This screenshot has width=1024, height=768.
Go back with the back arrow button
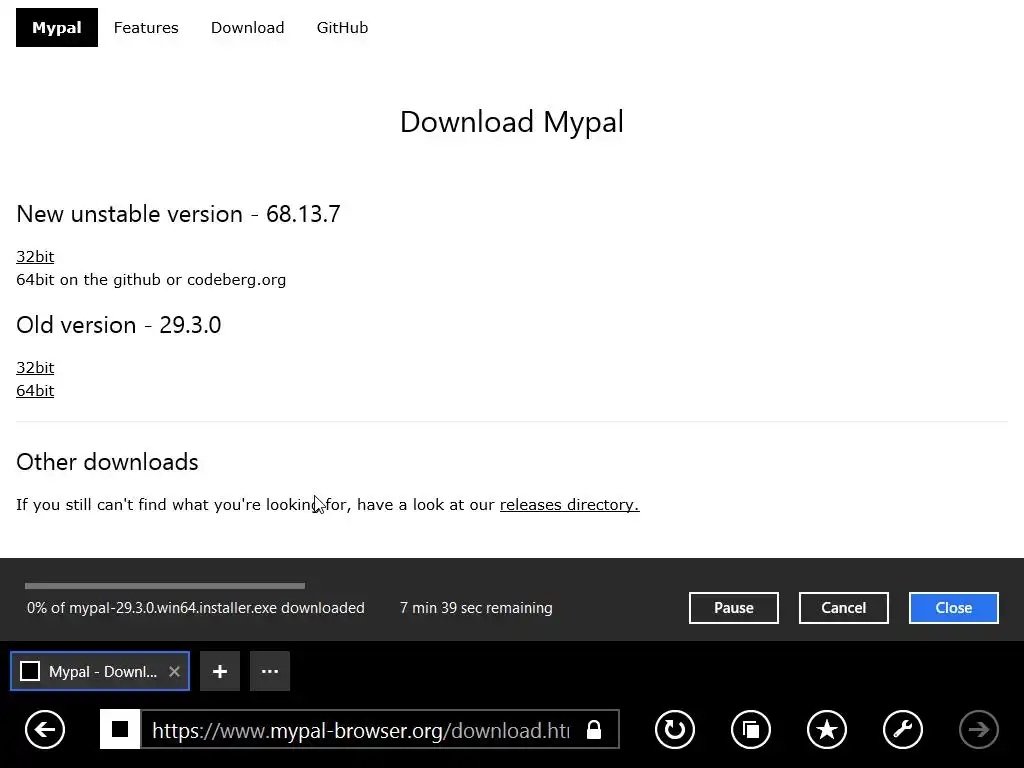point(45,729)
